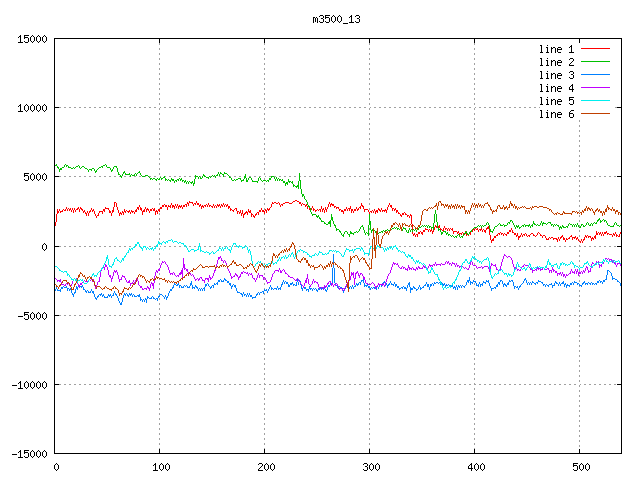Click the "line 1" legend label
640x480 pixels.
(x=556, y=49)
